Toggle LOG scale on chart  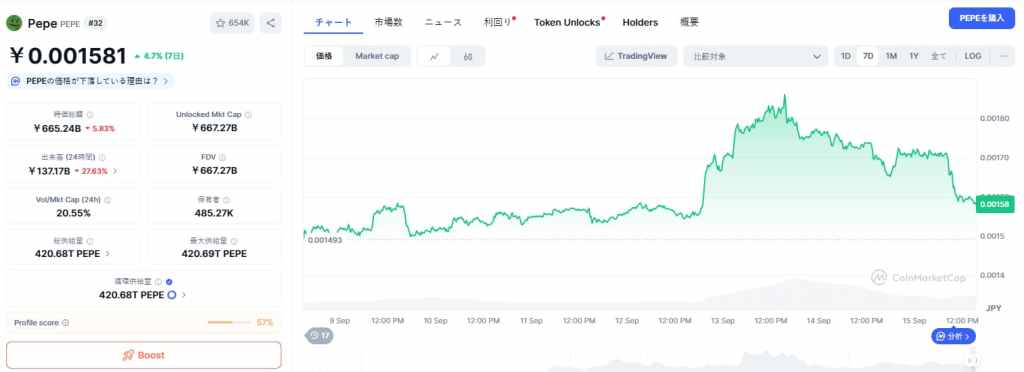(972, 56)
